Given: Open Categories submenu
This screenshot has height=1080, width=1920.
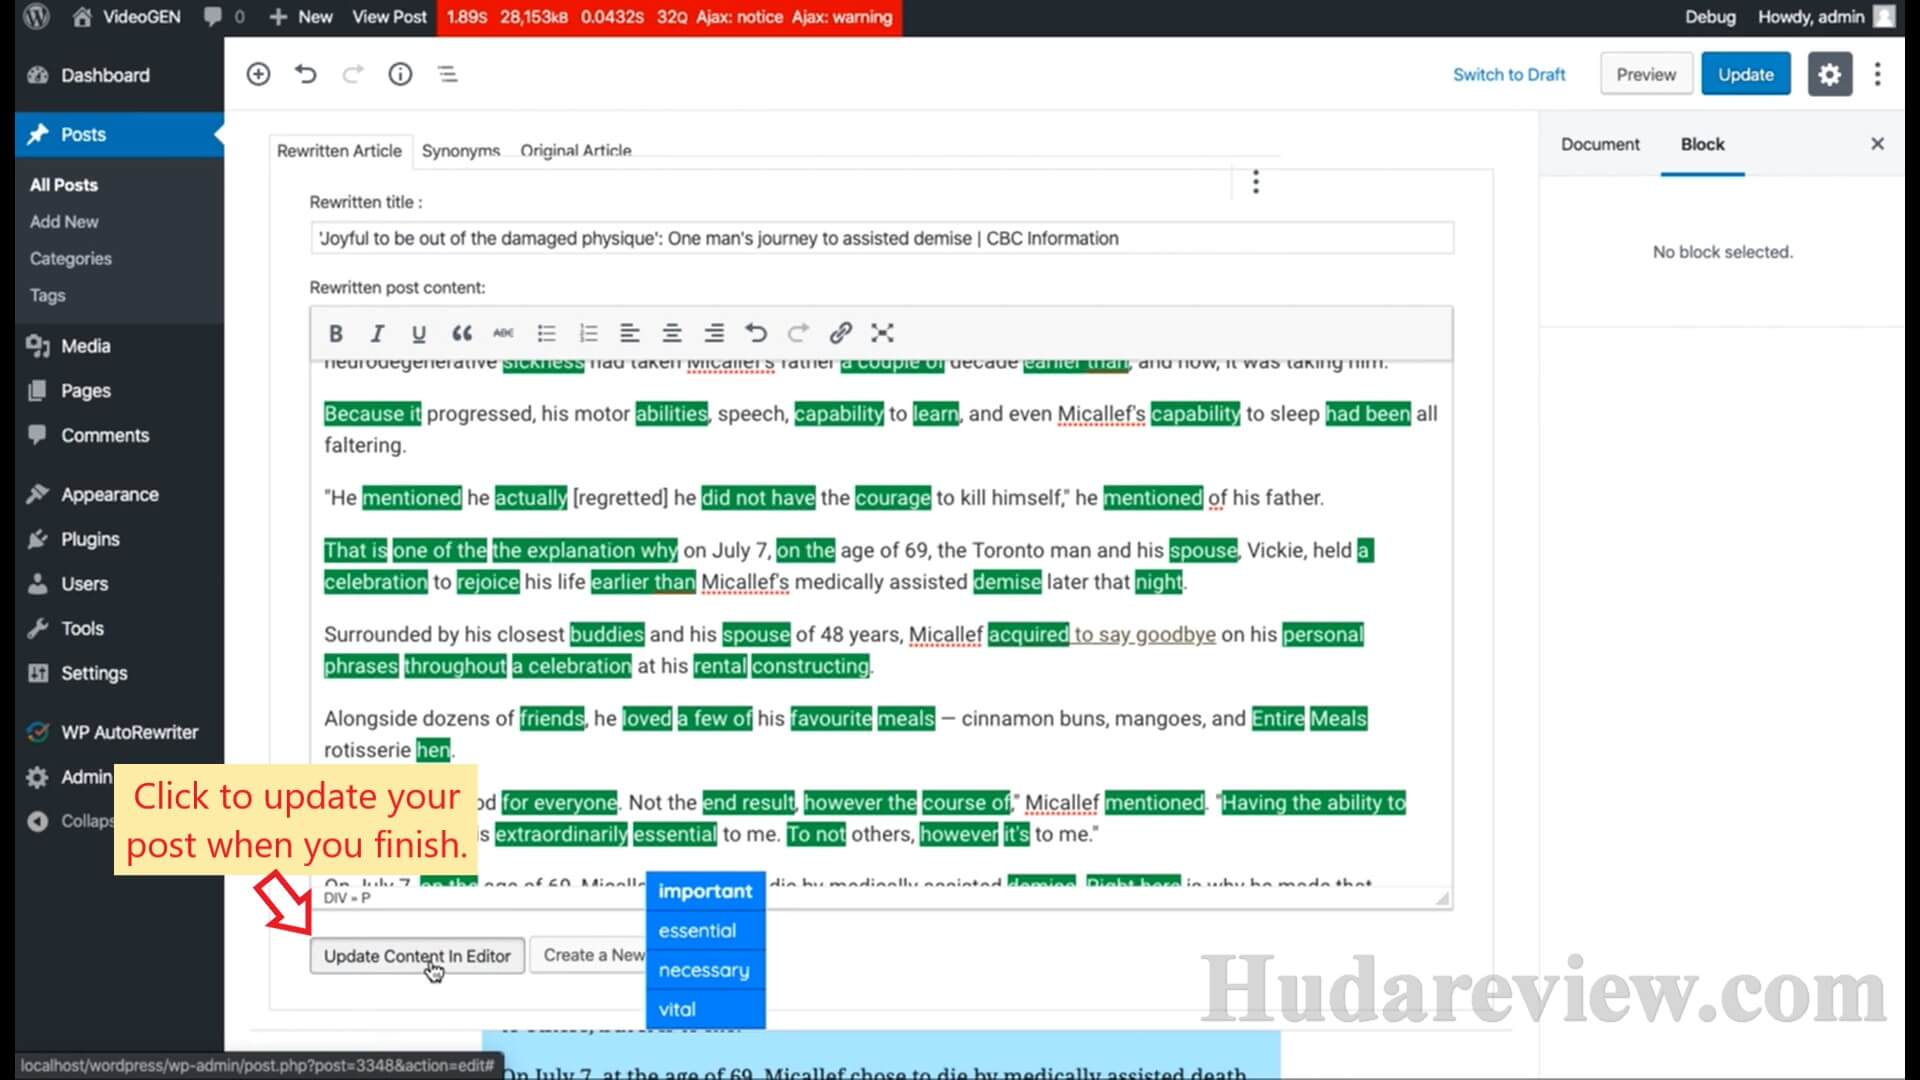Looking at the screenshot, I should click(x=70, y=258).
